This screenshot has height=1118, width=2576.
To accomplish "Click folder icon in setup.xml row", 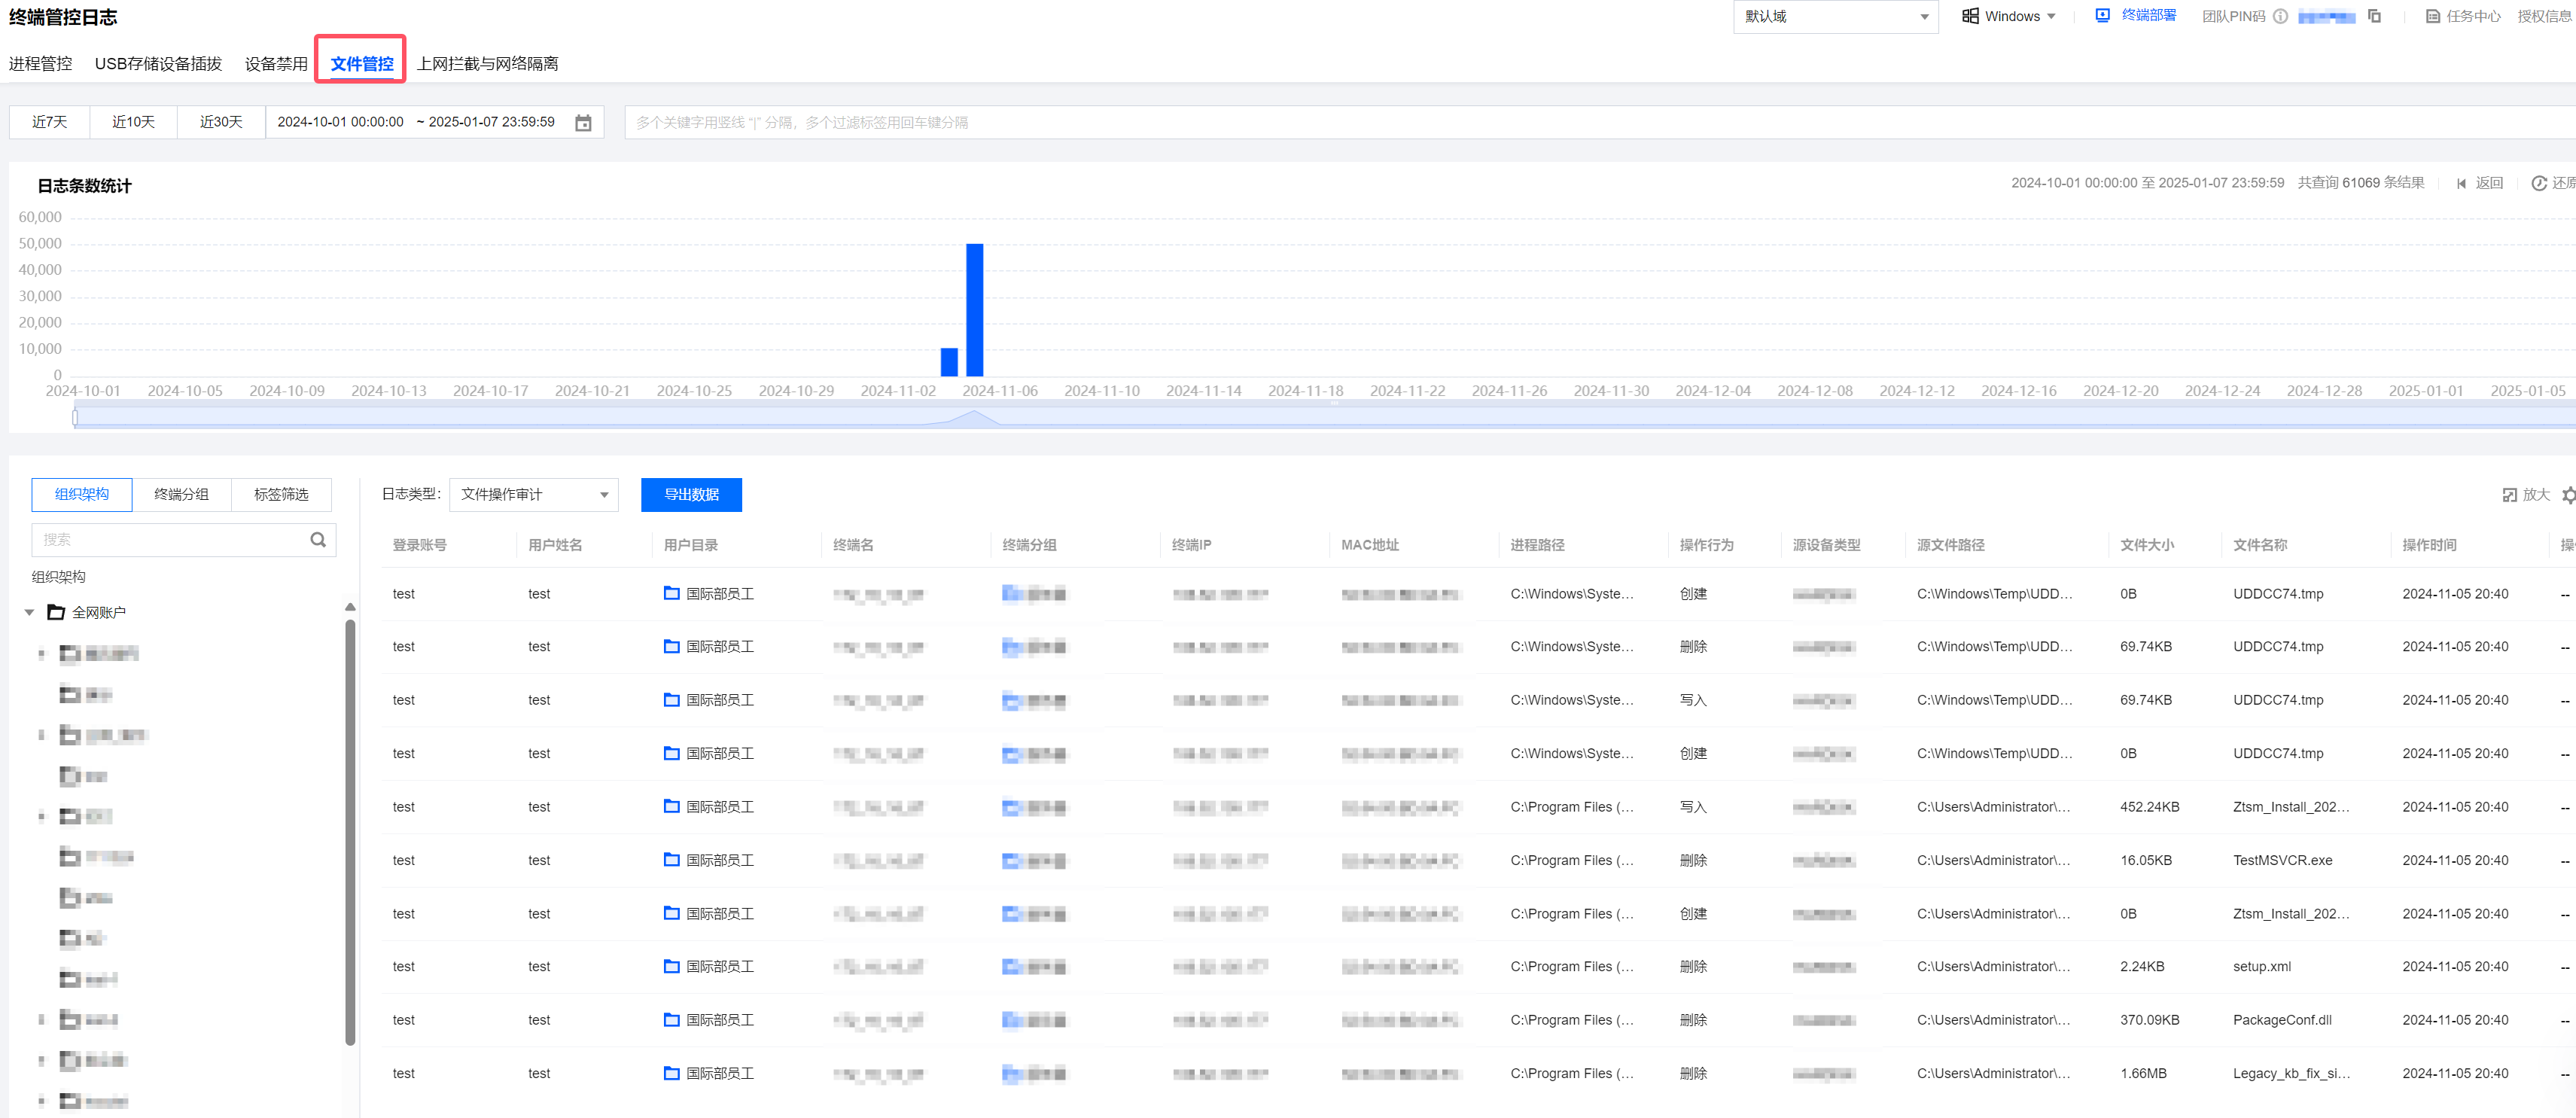I will (671, 966).
